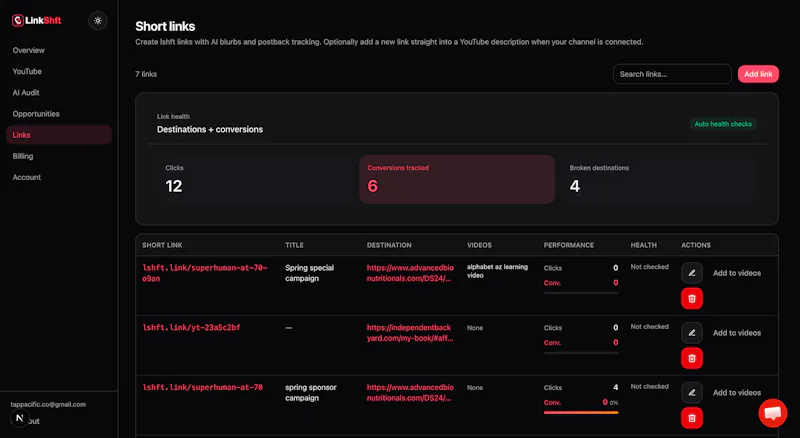Open independentbackyard.com destination link
This screenshot has height=438, width=800.
[410, 333]
